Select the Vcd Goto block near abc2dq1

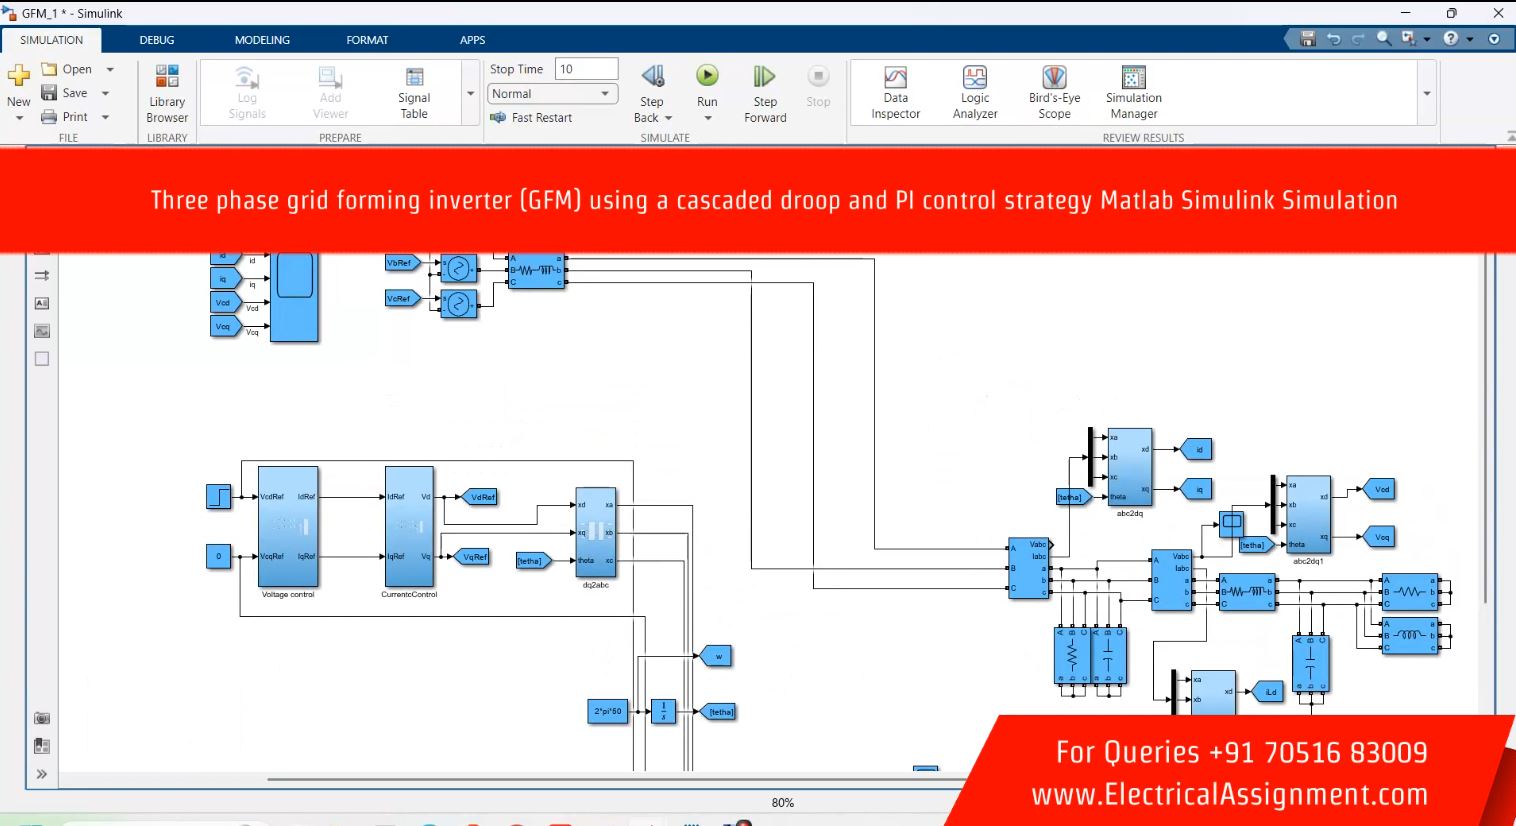click(1380, 490)
